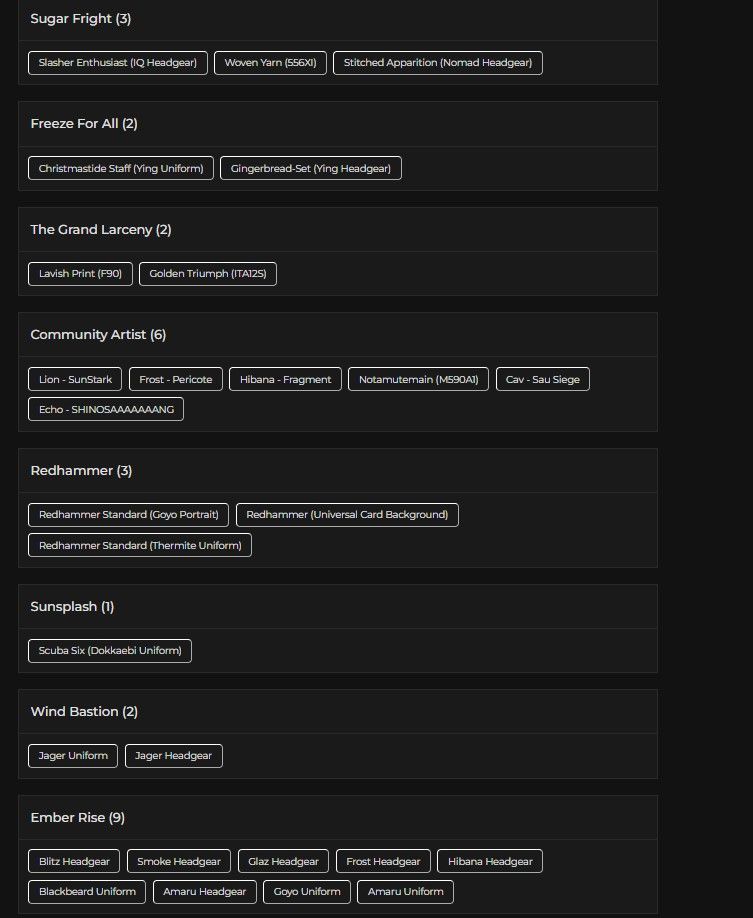The height and width of the screenshot is (918, 753).
Task: Click Redhammer Standard (Thermite Uniform)
Action: point(140,545)
